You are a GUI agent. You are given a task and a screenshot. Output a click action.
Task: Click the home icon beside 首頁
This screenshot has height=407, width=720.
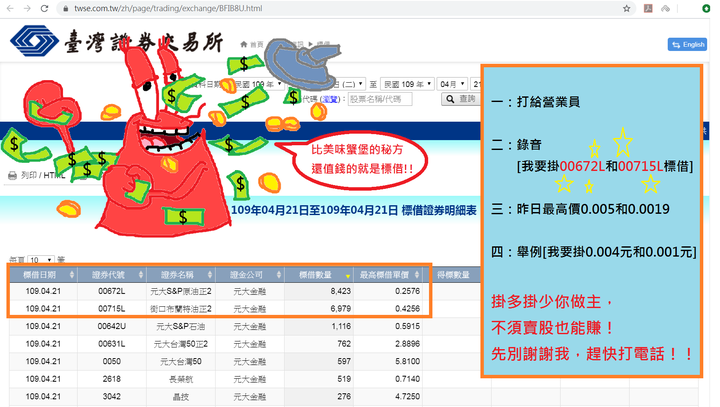tap(244, 44)
